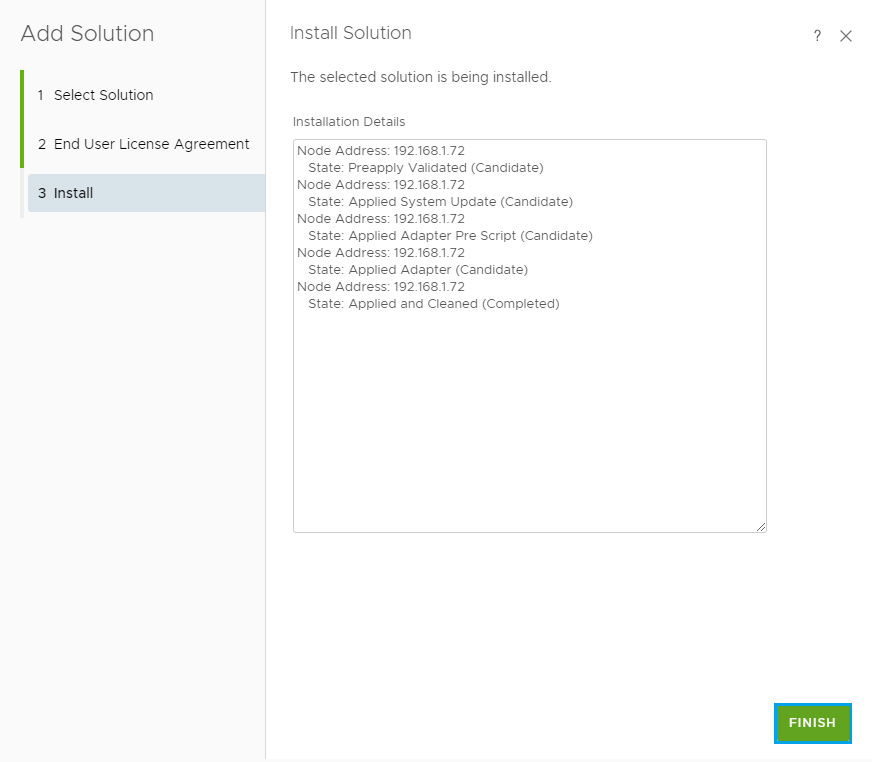Click the solution being installed status message
This screenshot has height=762, width=872.
(420, 77)
